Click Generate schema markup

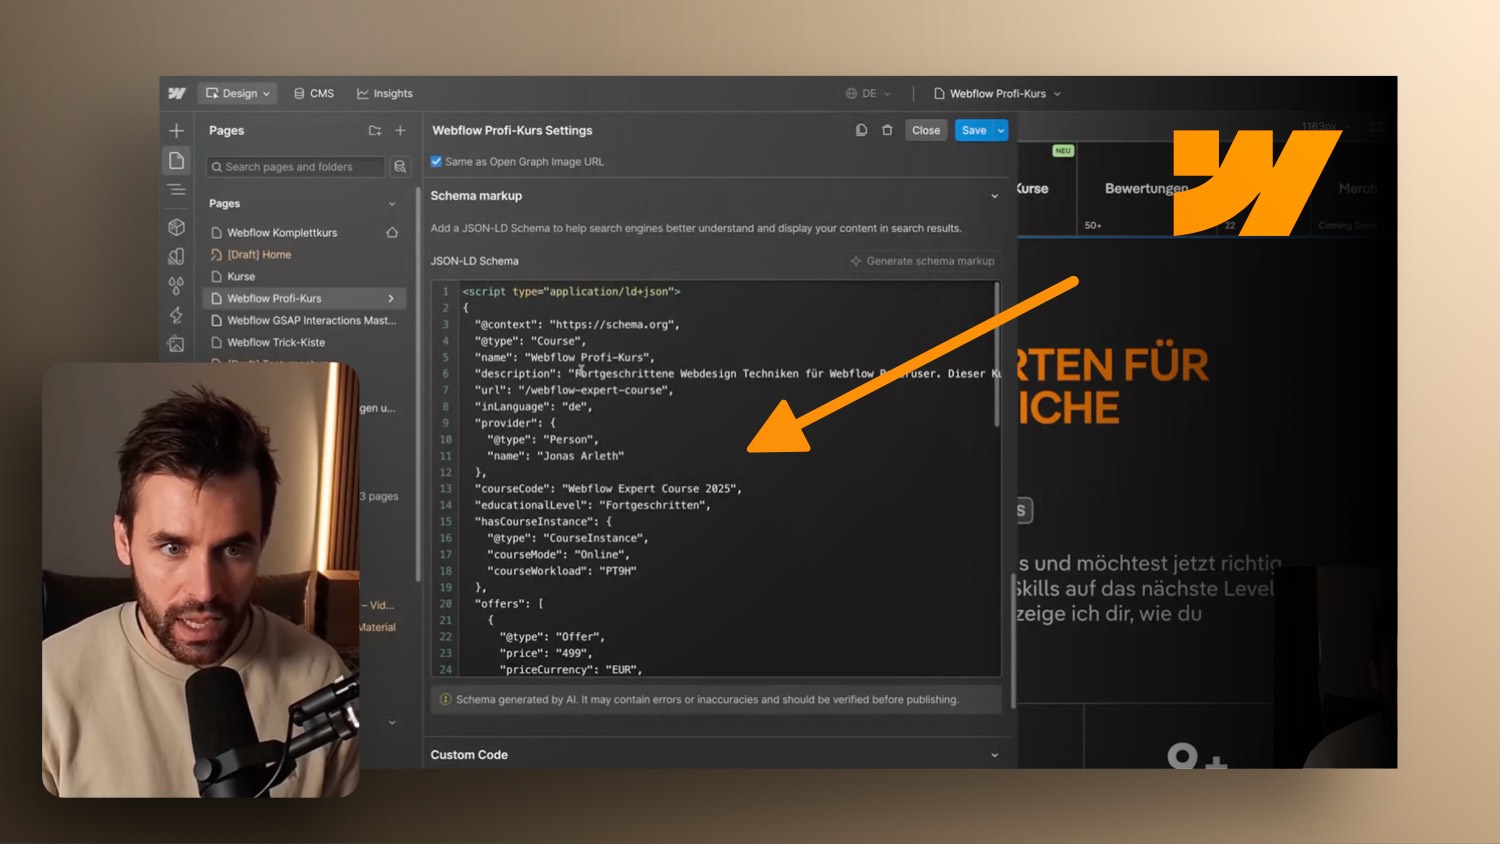point(922,261)
